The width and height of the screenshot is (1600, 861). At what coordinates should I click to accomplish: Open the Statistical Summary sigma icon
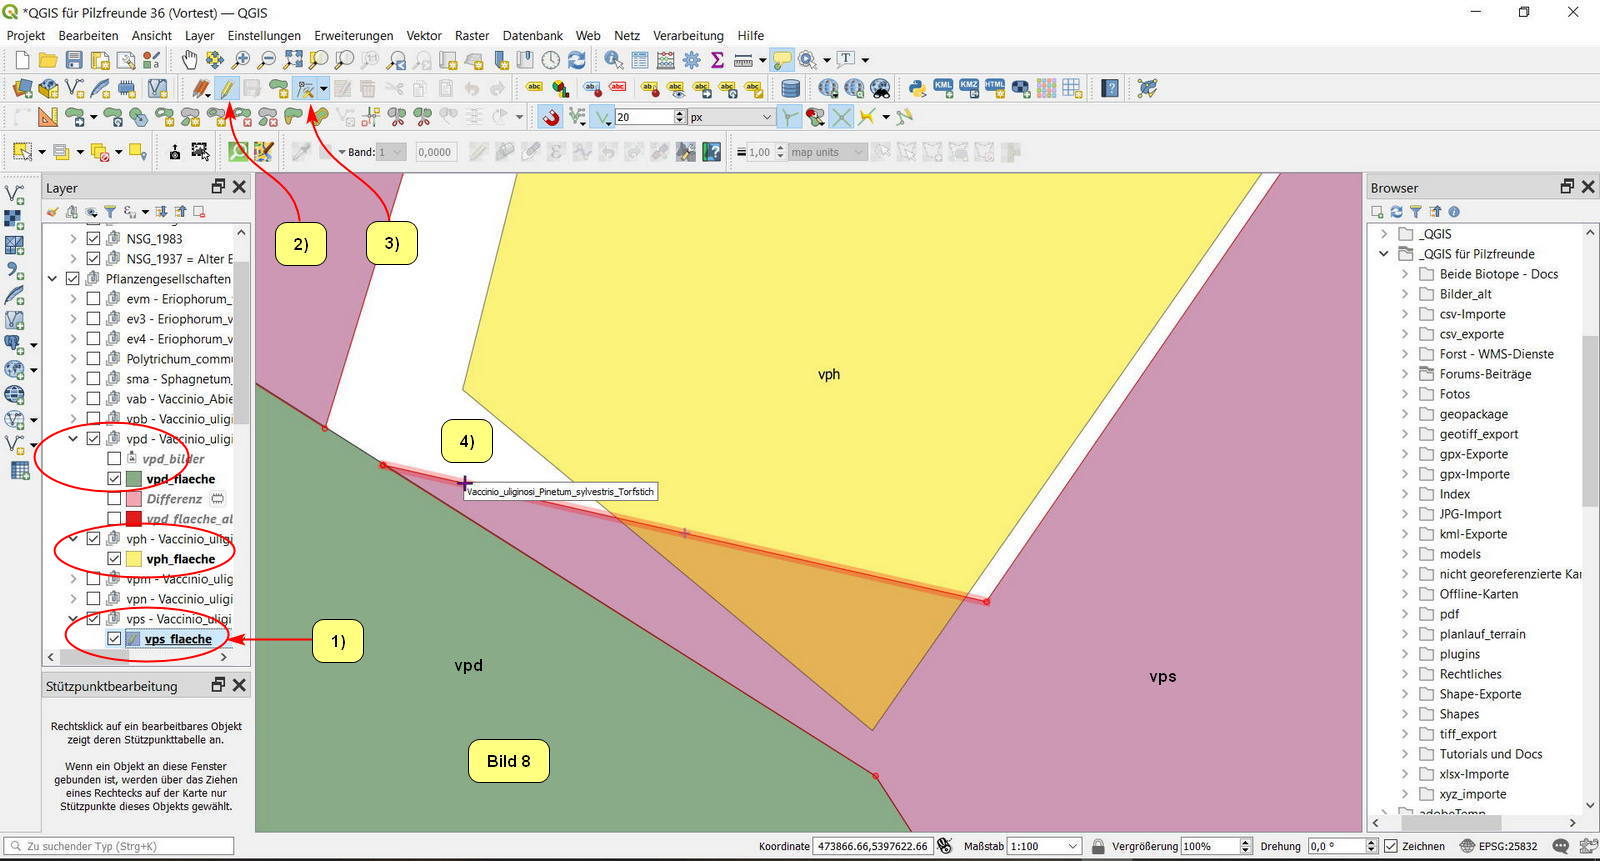pos(717,60)
